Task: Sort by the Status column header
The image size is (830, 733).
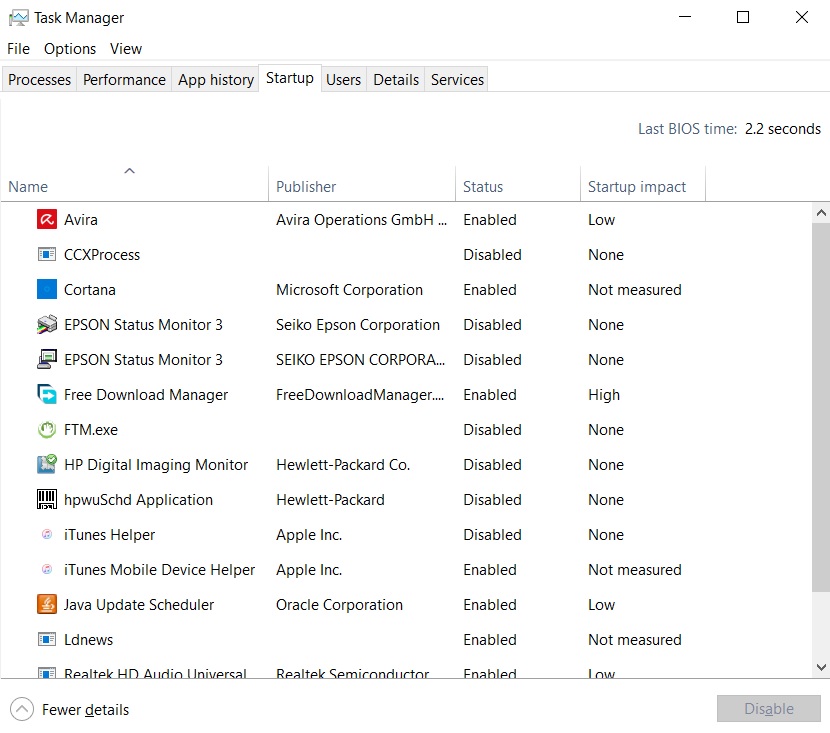Action: click(518, 183)
